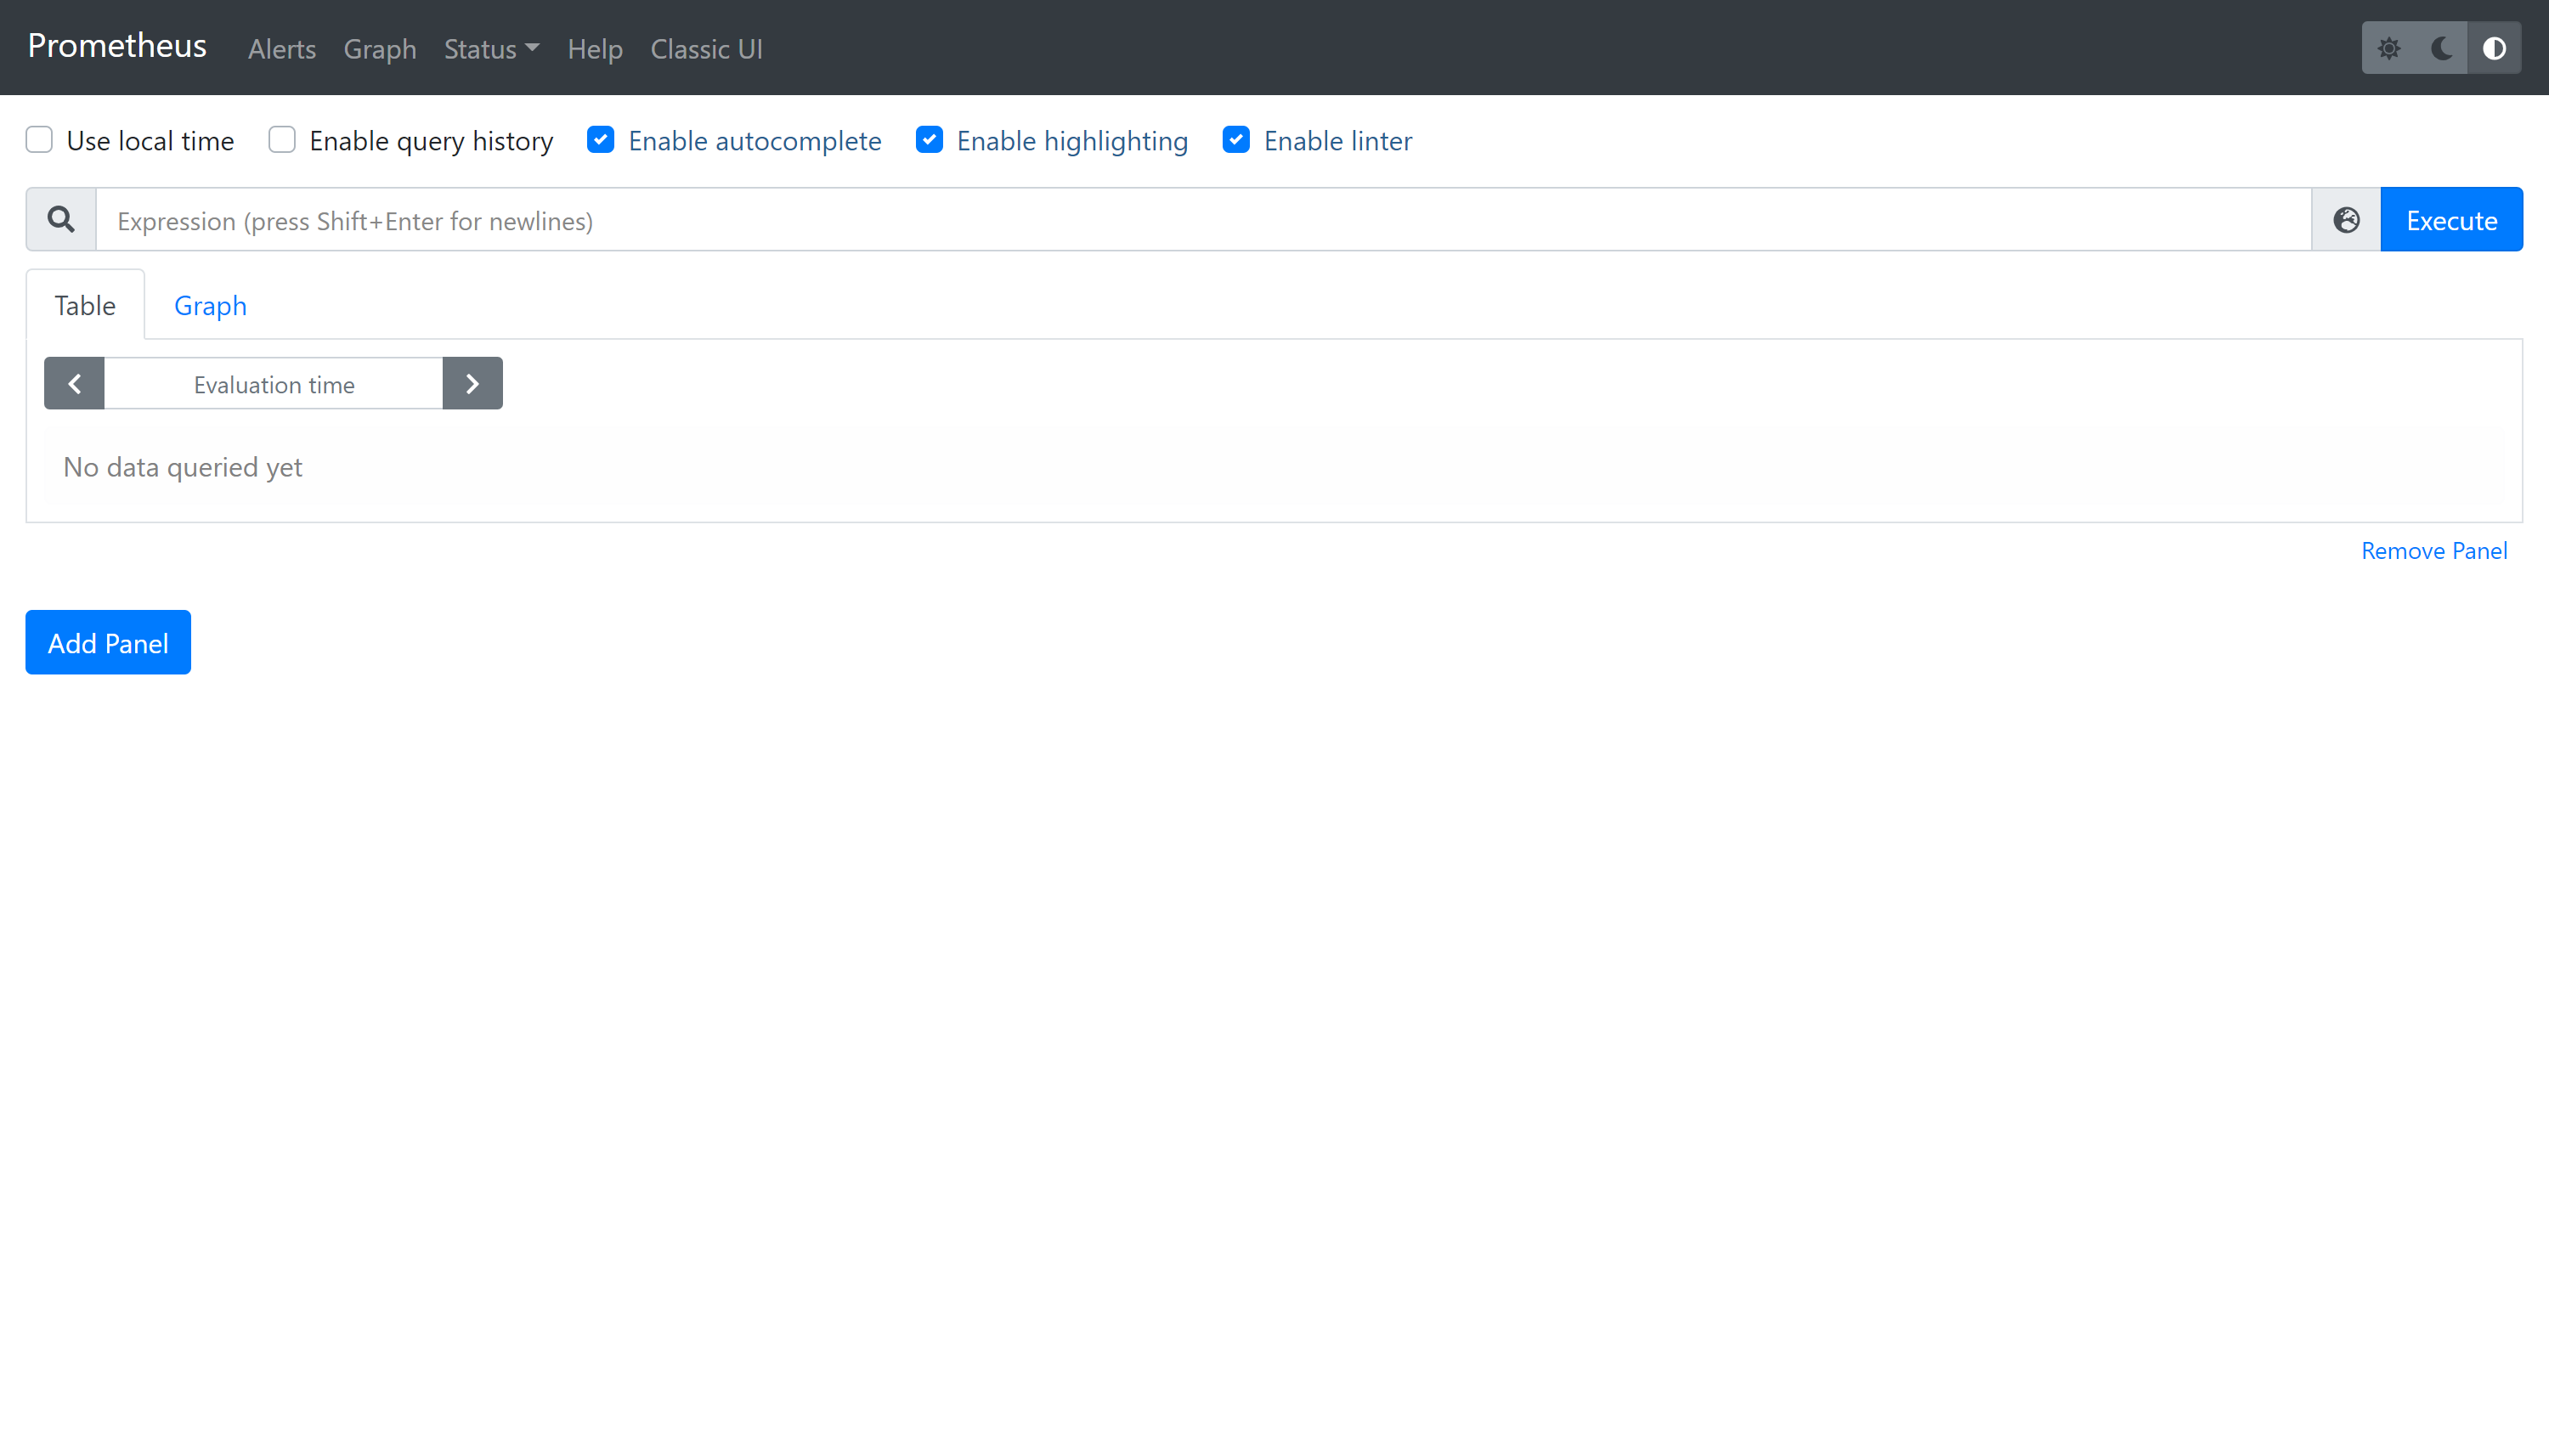Select the browser-preference half-circle theme icon
This screenshot has width=2549, height=1456.
point(2494,48)
